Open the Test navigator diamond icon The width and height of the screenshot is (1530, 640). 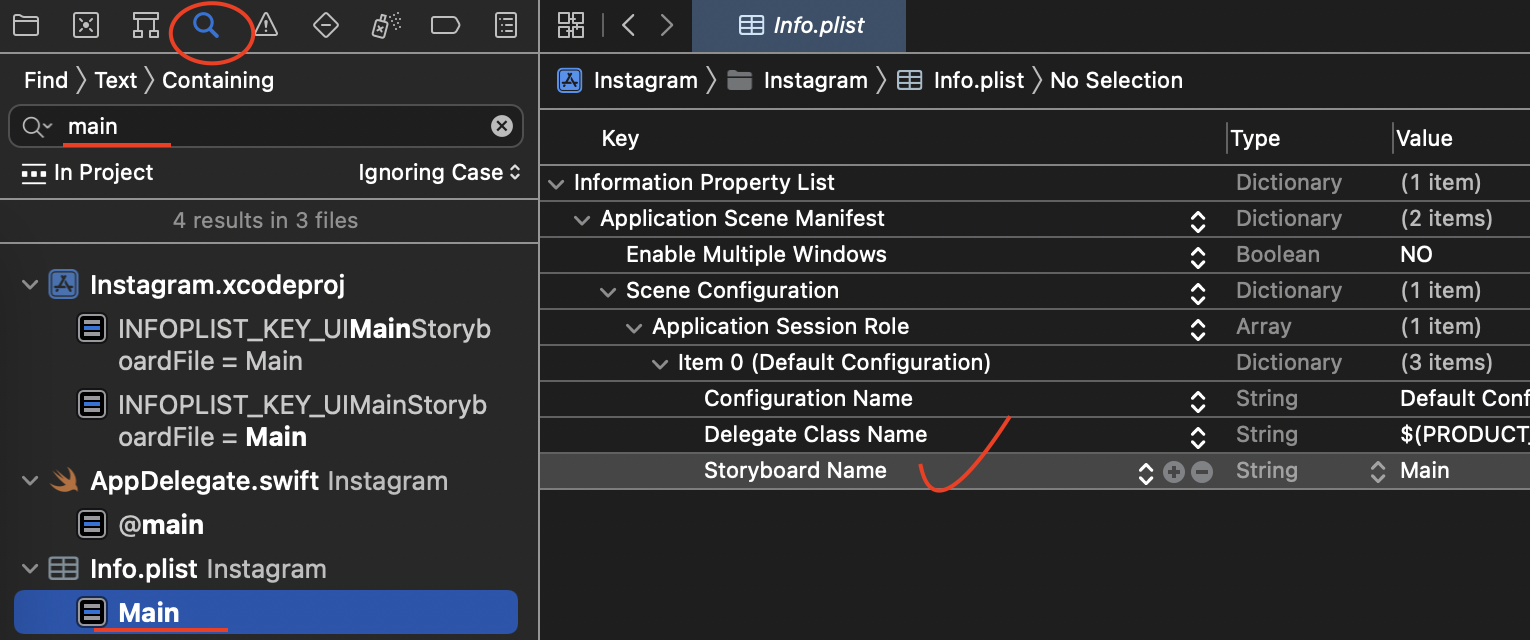[x=326, y=26]
